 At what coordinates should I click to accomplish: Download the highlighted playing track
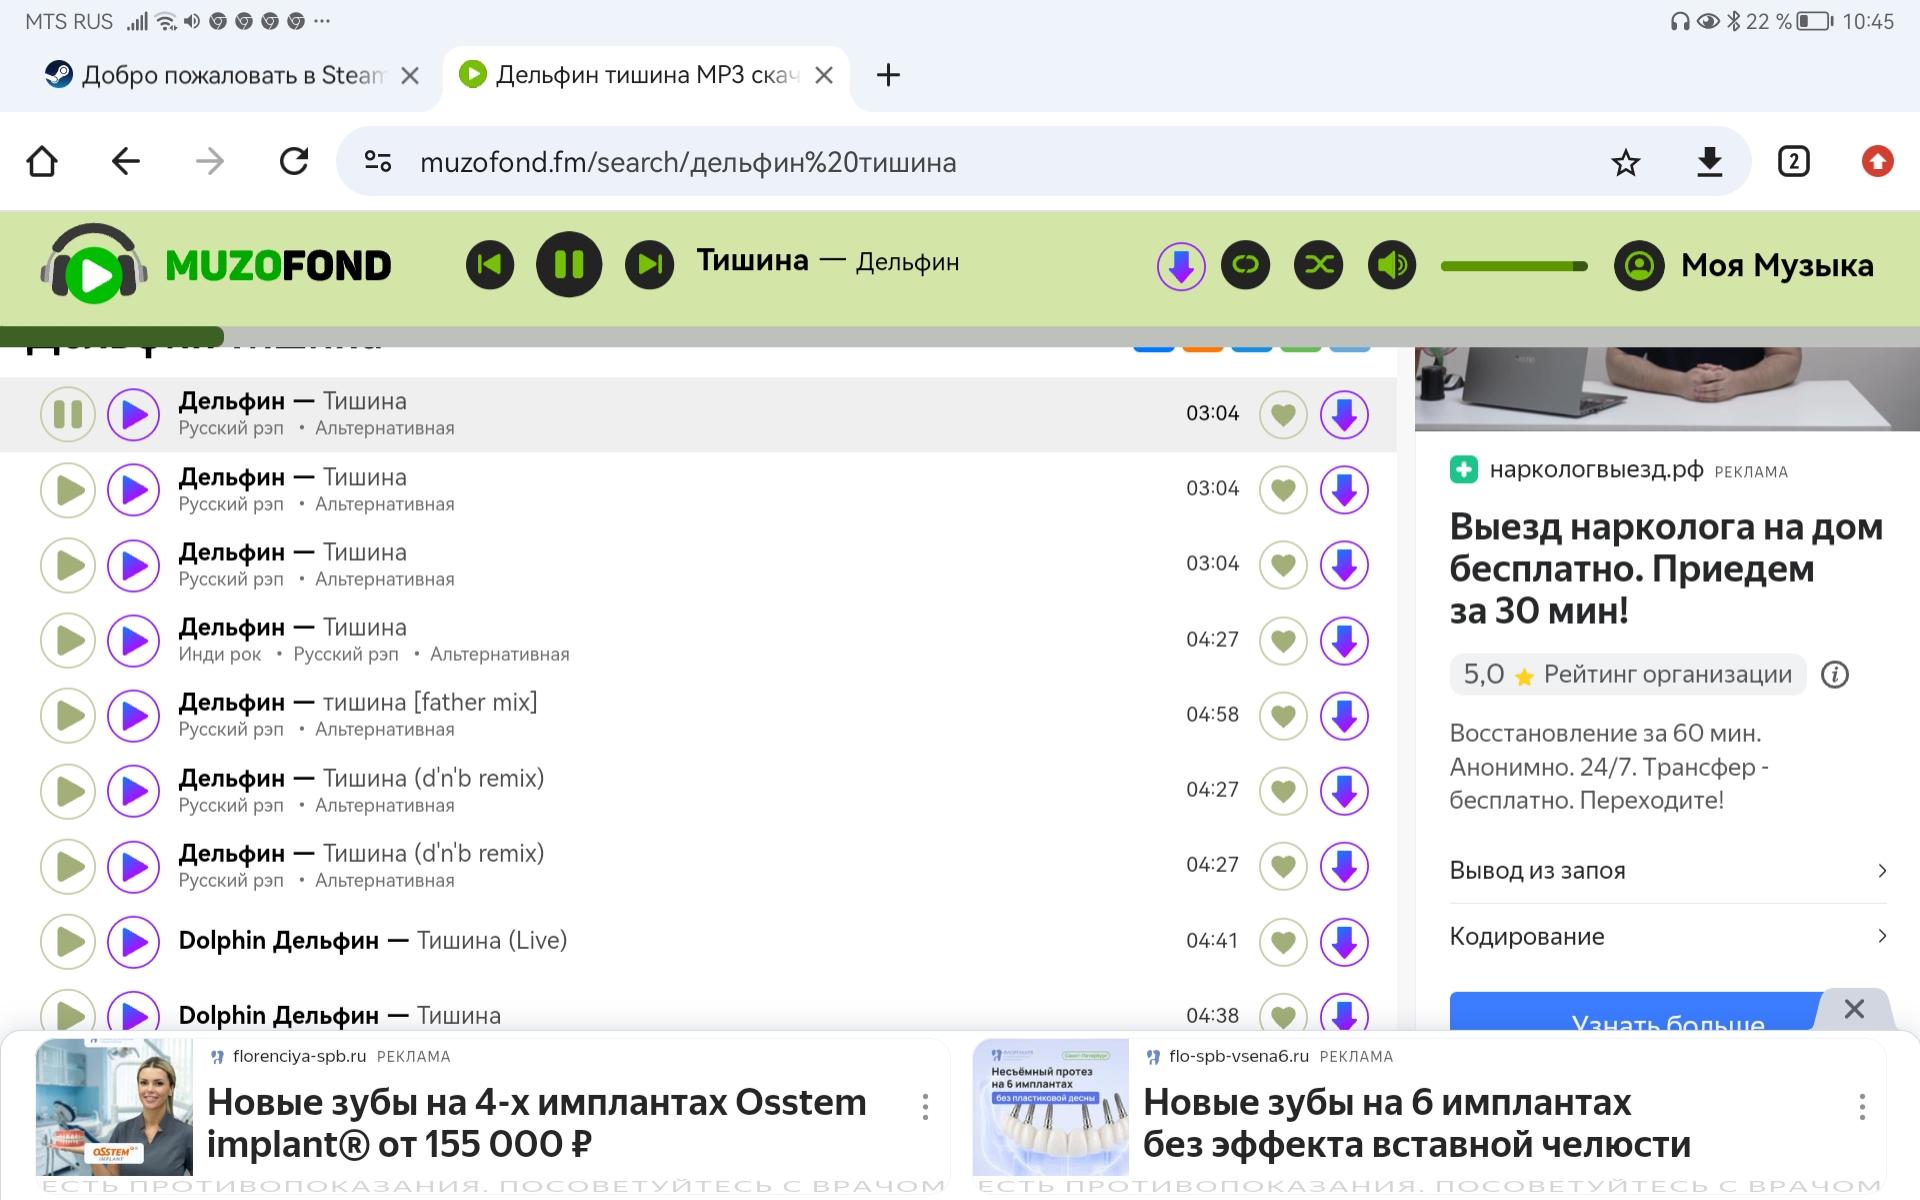(x=1344, y=414)
